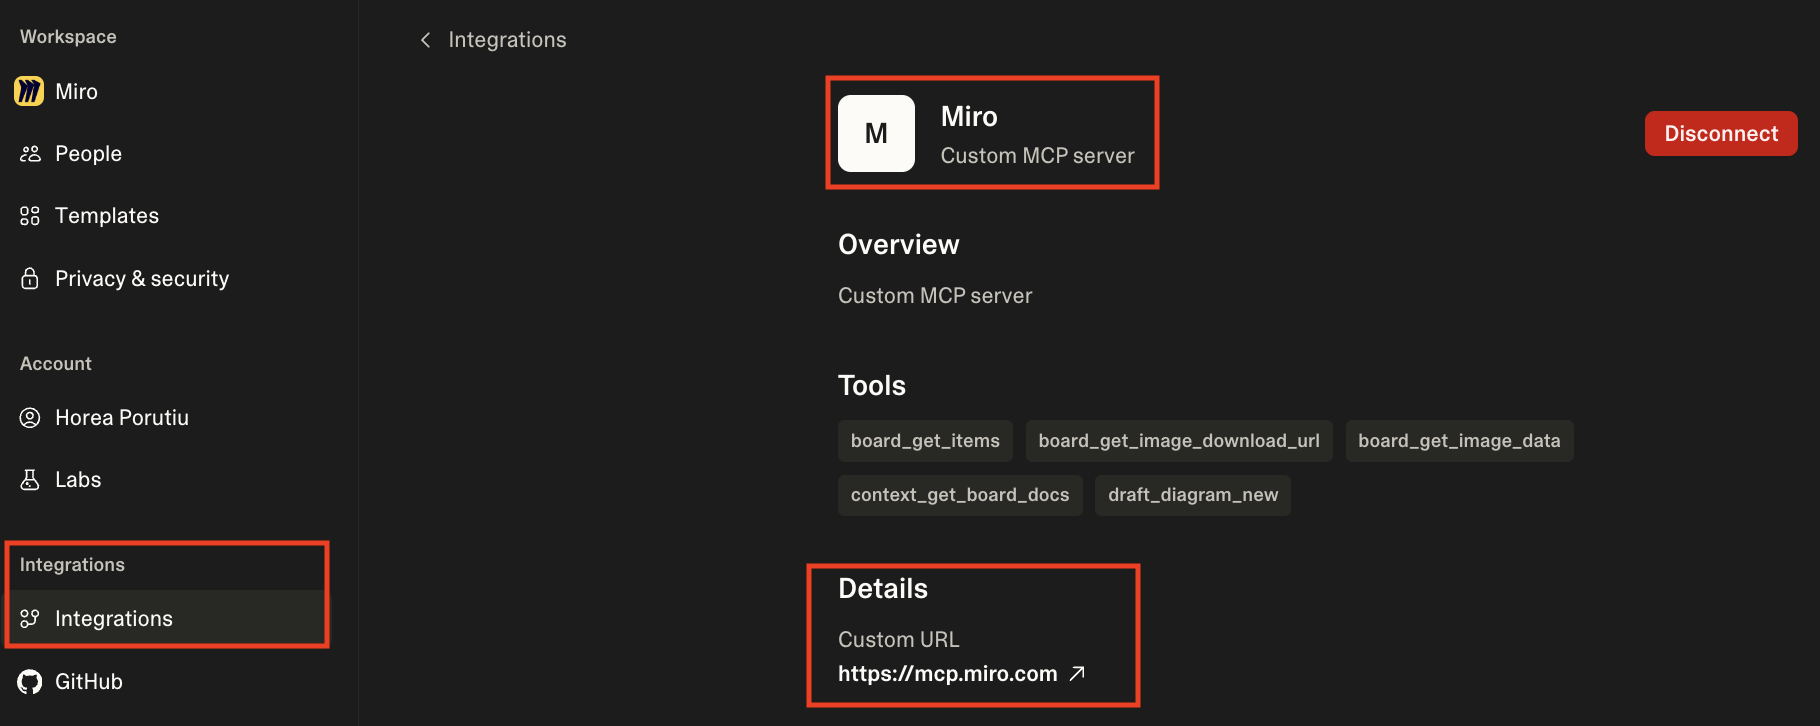Disconnect the Miro MCP server
Viewport: 1820px width, 726px height.
click(x=1721, y=134)
